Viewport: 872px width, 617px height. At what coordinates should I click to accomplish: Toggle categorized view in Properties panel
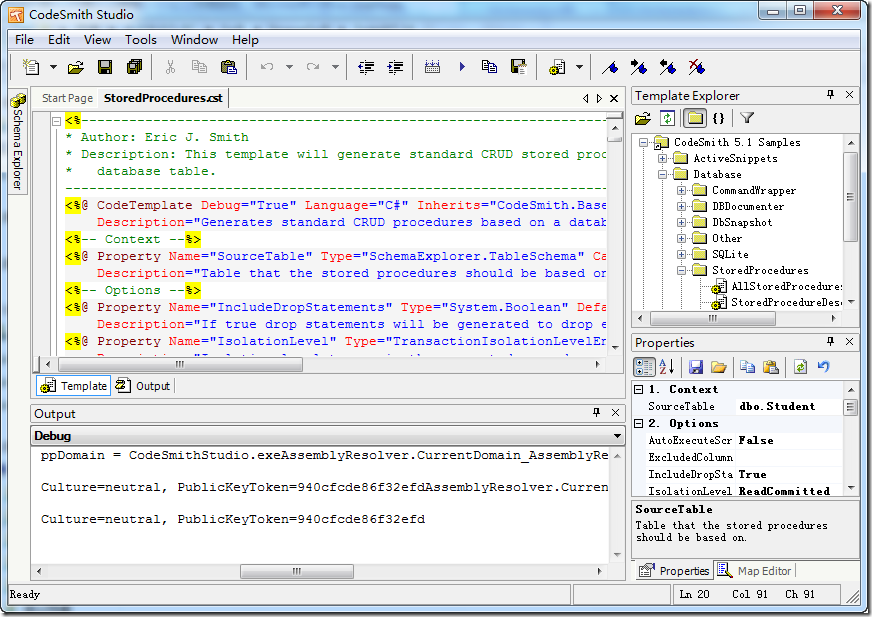tap(645, 367)
